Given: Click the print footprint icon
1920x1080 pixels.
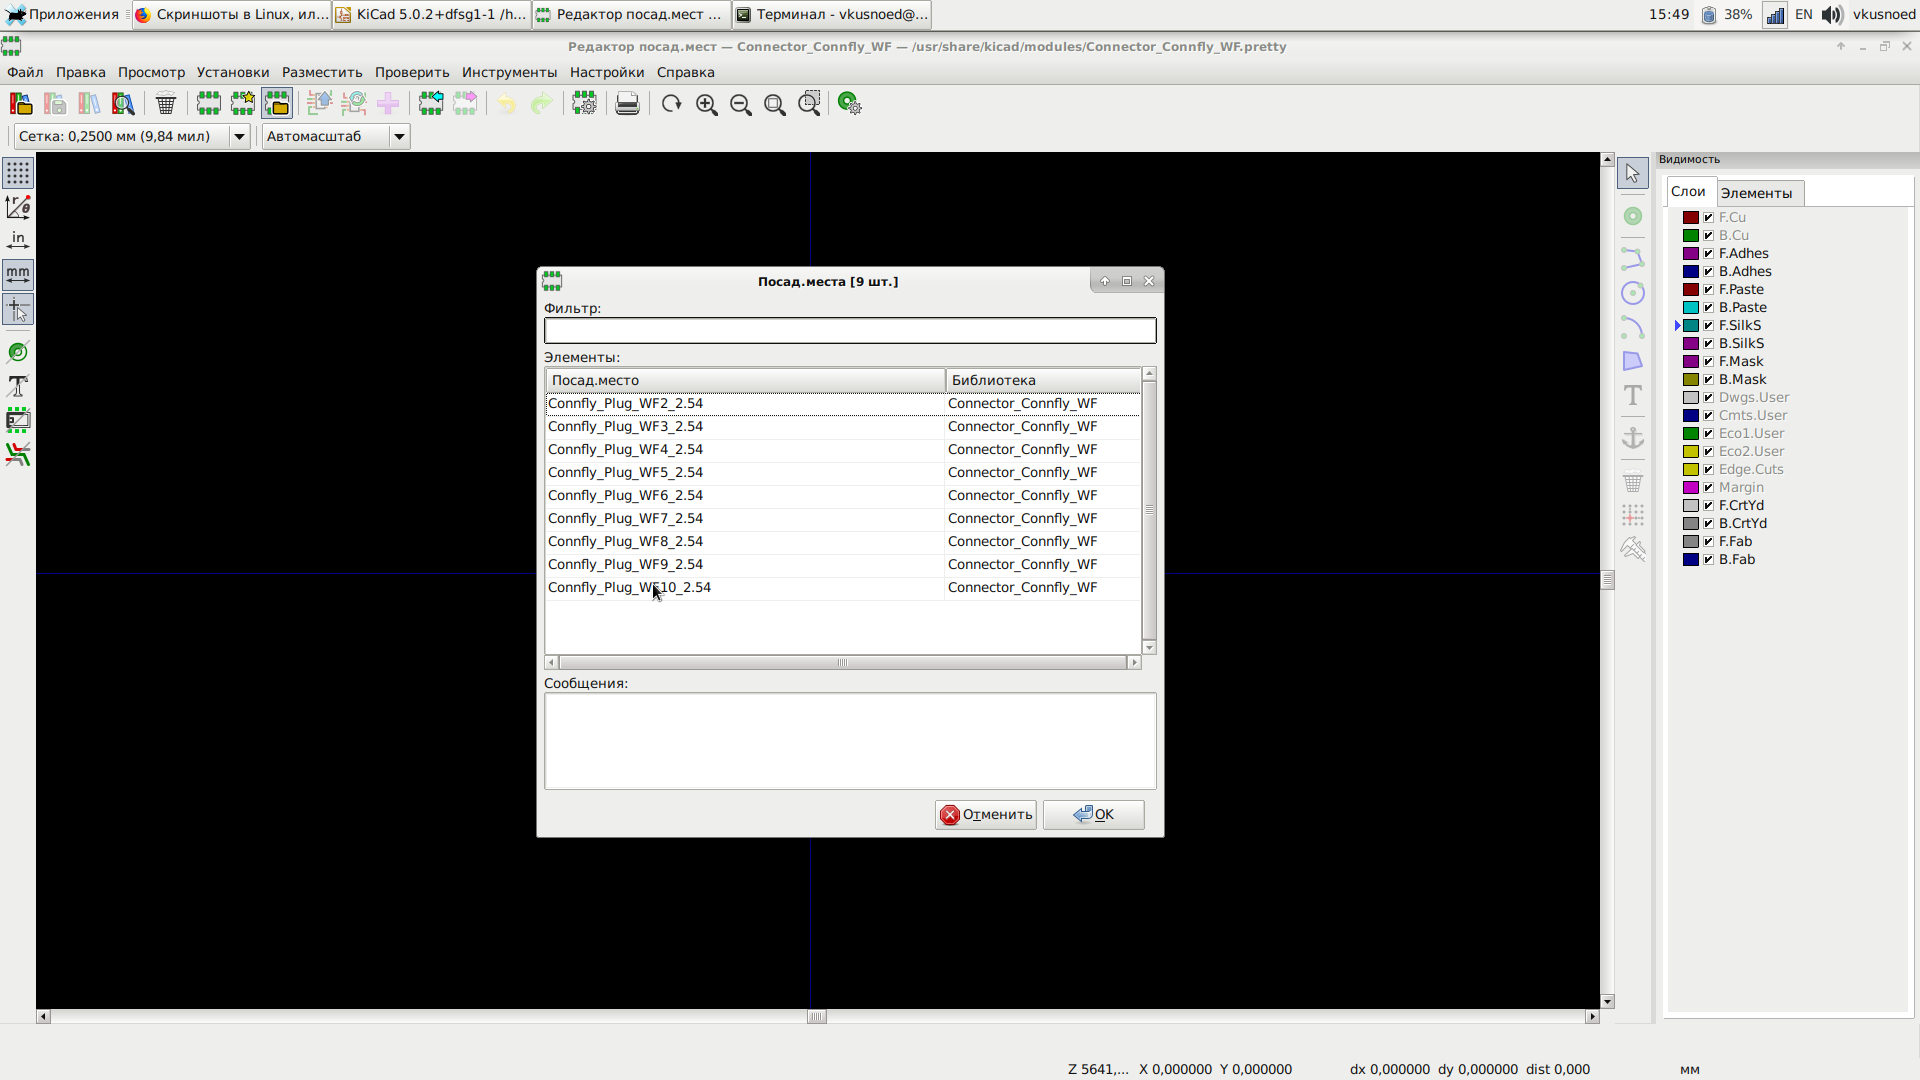Looking at the screenshot, I should [627, 104].
